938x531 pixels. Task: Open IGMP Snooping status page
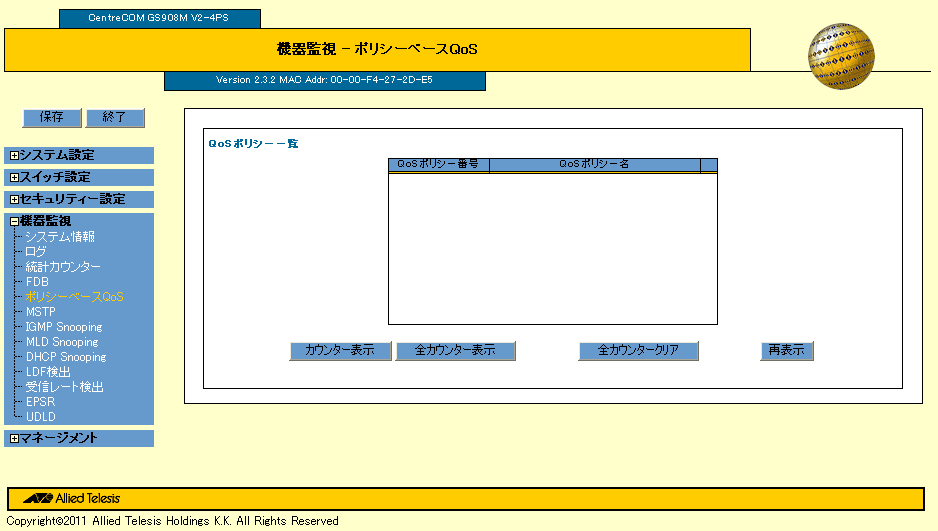tap(64, 327)
